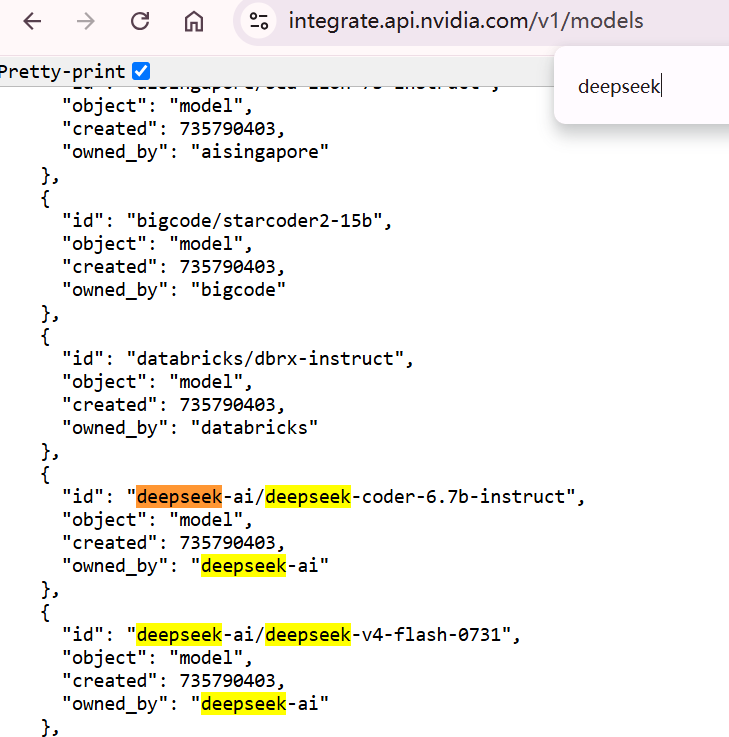This screenshot has height=737, width=729.
Task: Click in the find box containing deepseek
Action: (x=619, y=86)
